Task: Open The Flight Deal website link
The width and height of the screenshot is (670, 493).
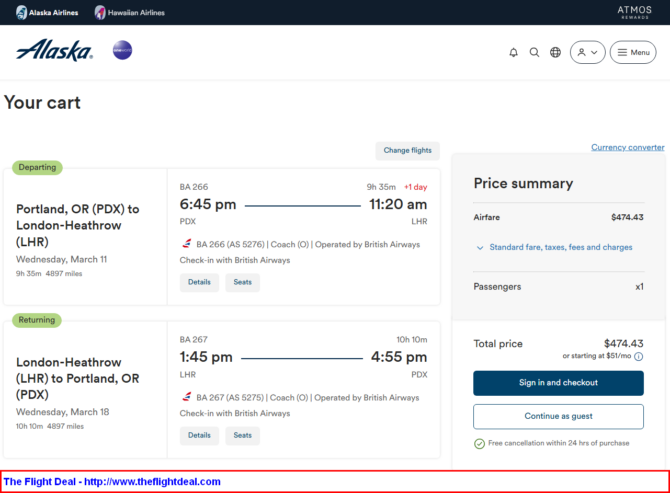Action: click(112, 482)
